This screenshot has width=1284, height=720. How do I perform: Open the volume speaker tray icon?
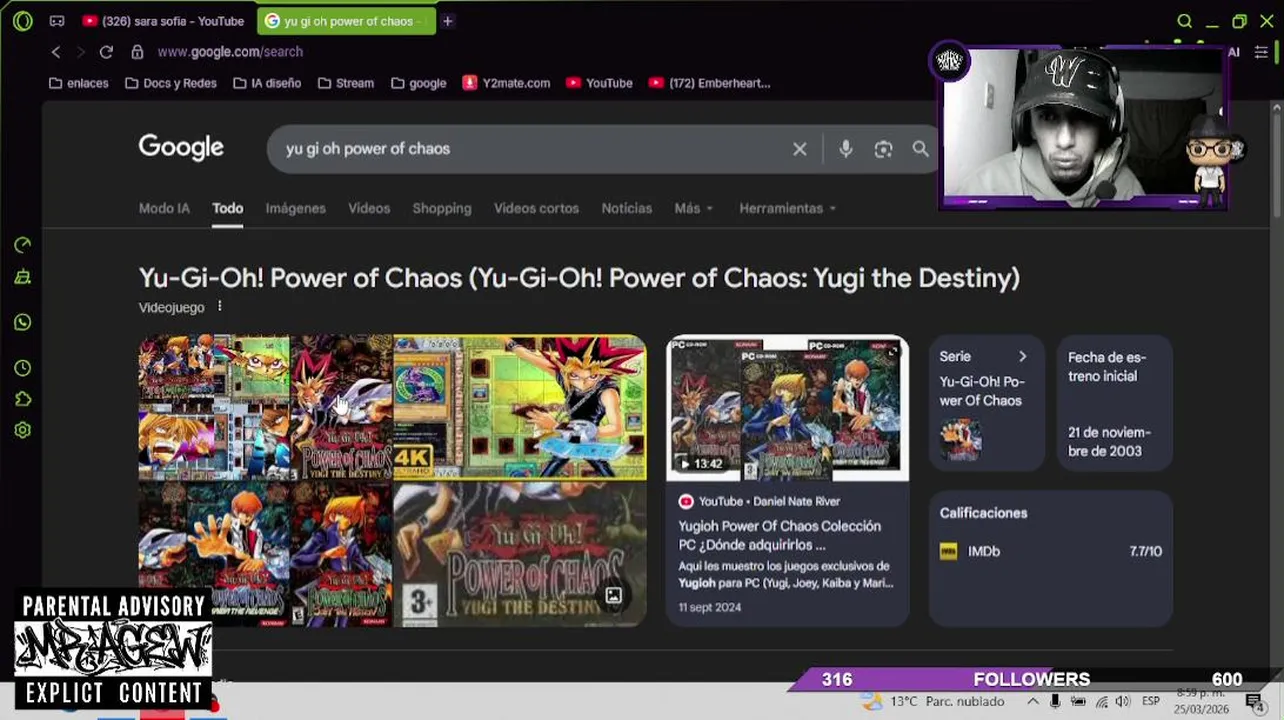[x=1123, y=702]
